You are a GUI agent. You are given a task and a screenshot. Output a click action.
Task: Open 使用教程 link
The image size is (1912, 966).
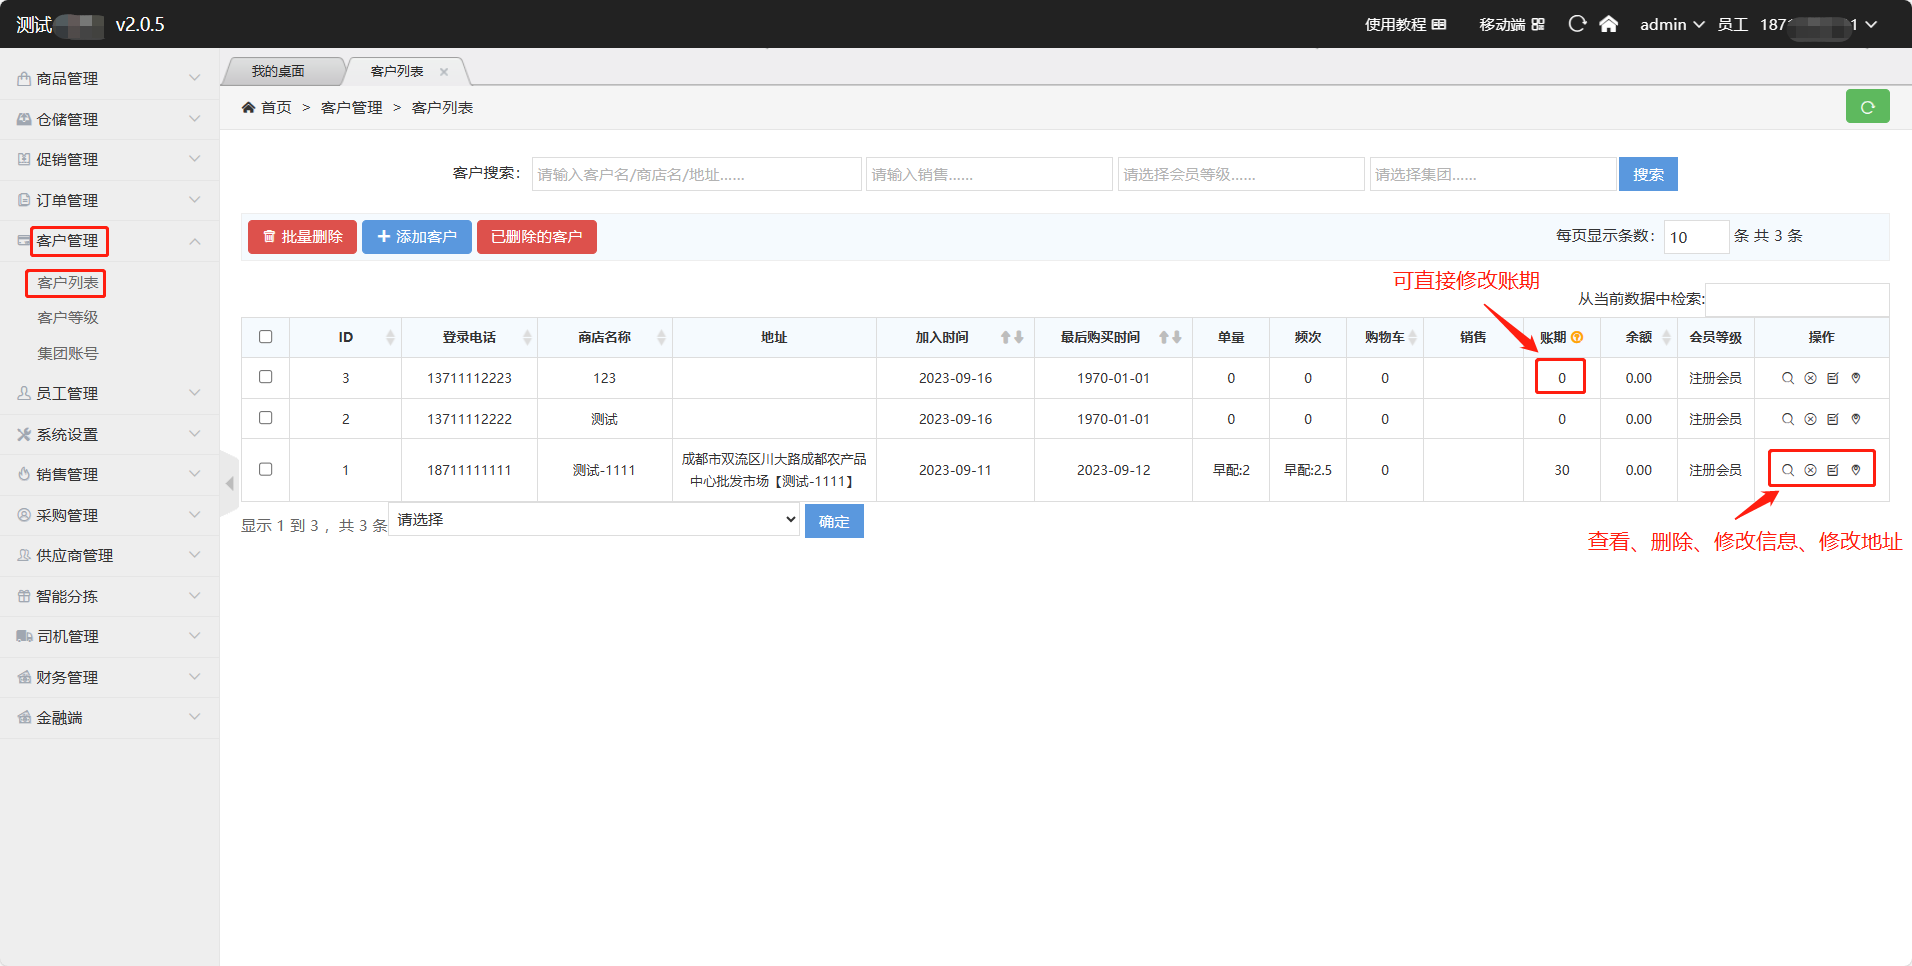tap(1405, 24)
